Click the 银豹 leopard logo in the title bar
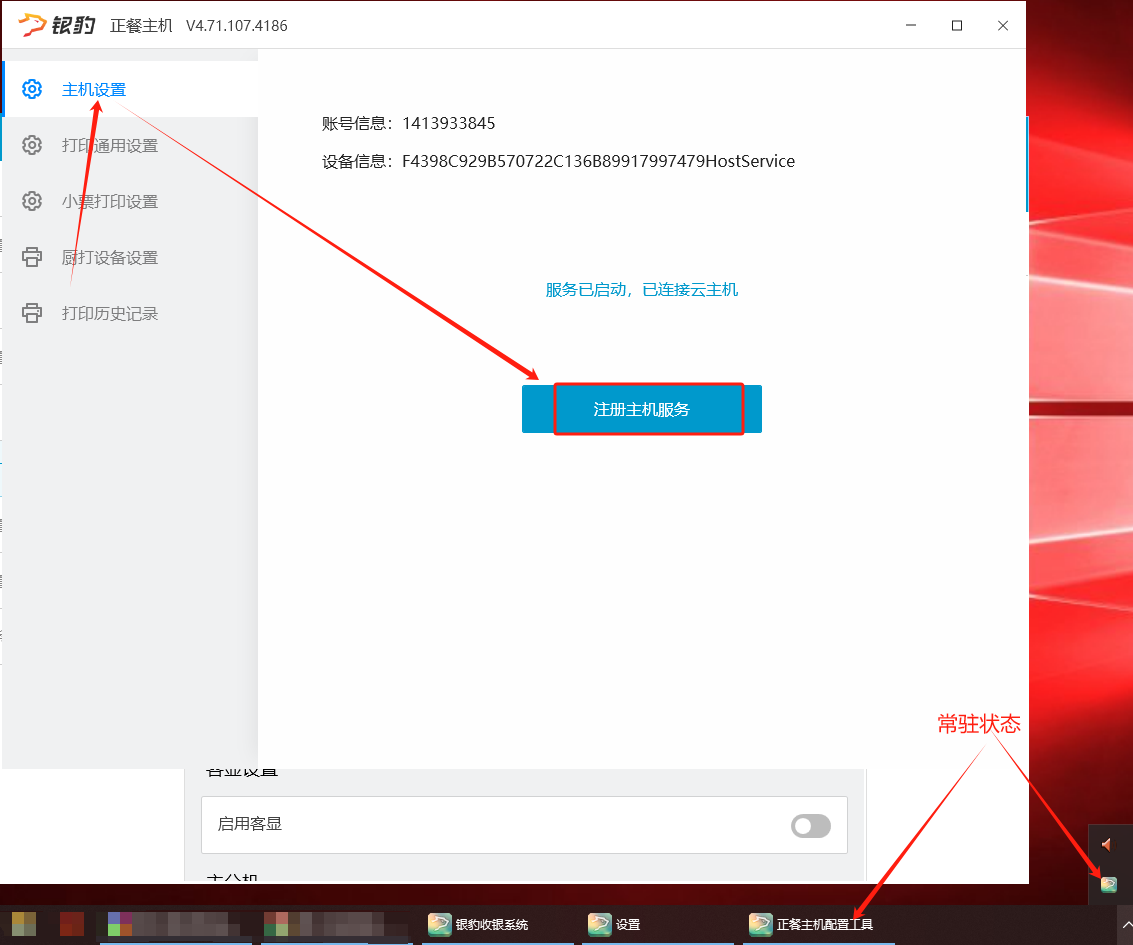The width and height of the screenshot is (1133, 945). click(x=56, y=25)
